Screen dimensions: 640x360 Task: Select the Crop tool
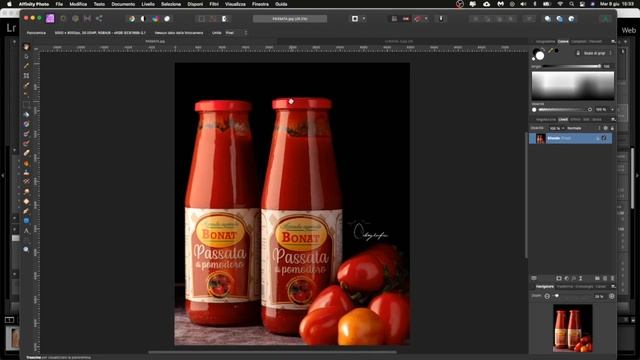coord(27,76)
